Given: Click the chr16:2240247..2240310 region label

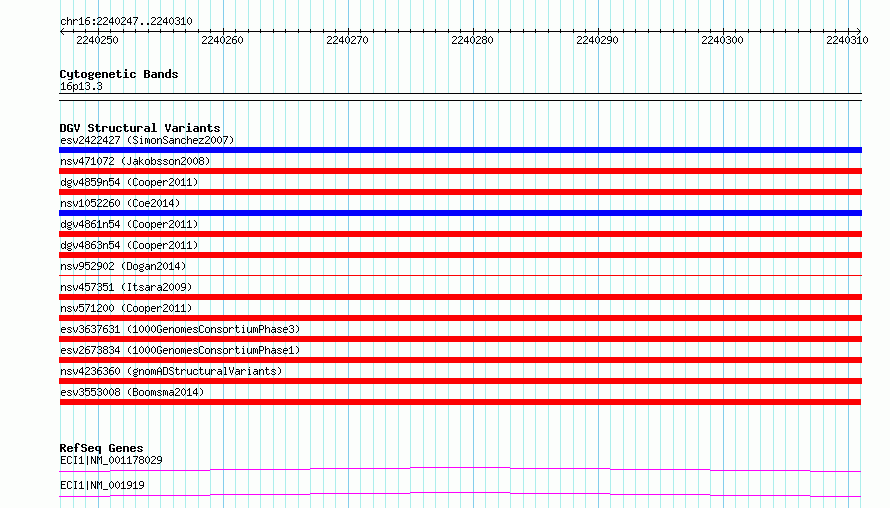Looking at the screenshot, I should click(126, 21).
